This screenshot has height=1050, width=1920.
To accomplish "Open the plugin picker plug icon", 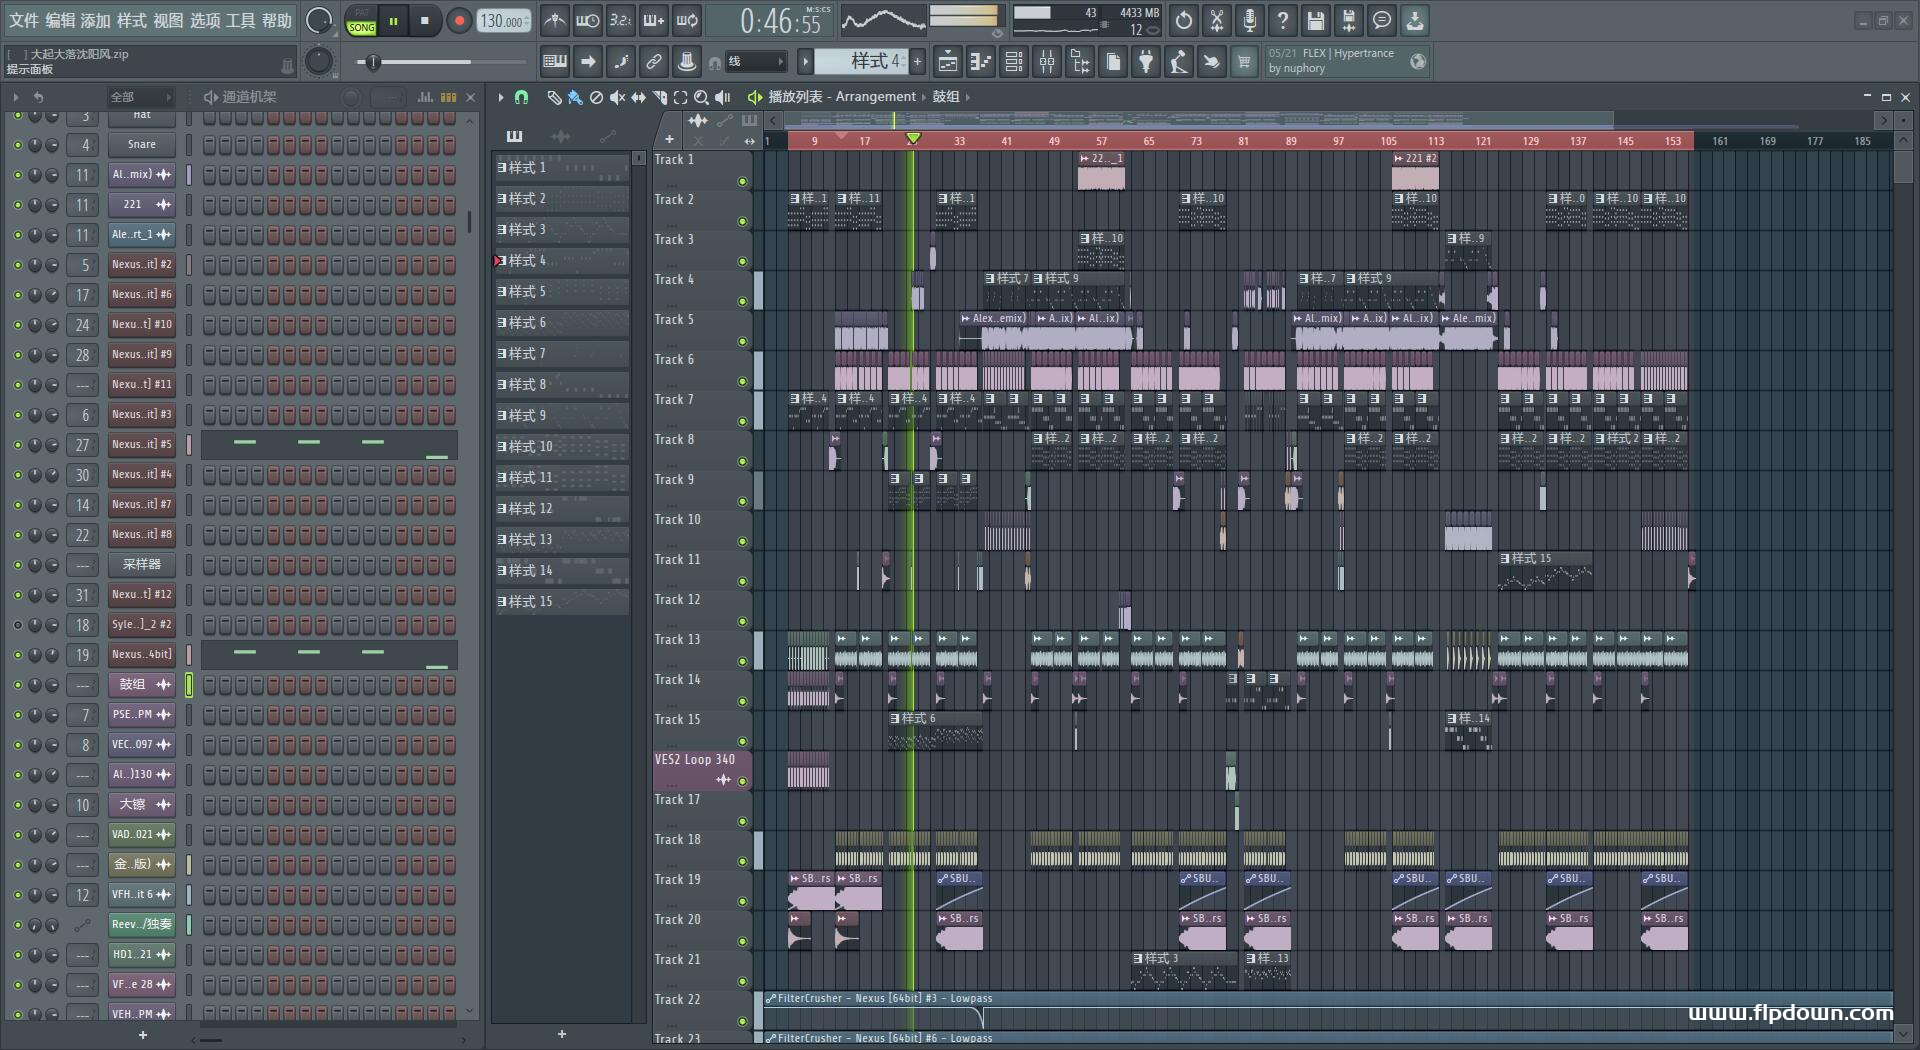I will point(1146,62).
